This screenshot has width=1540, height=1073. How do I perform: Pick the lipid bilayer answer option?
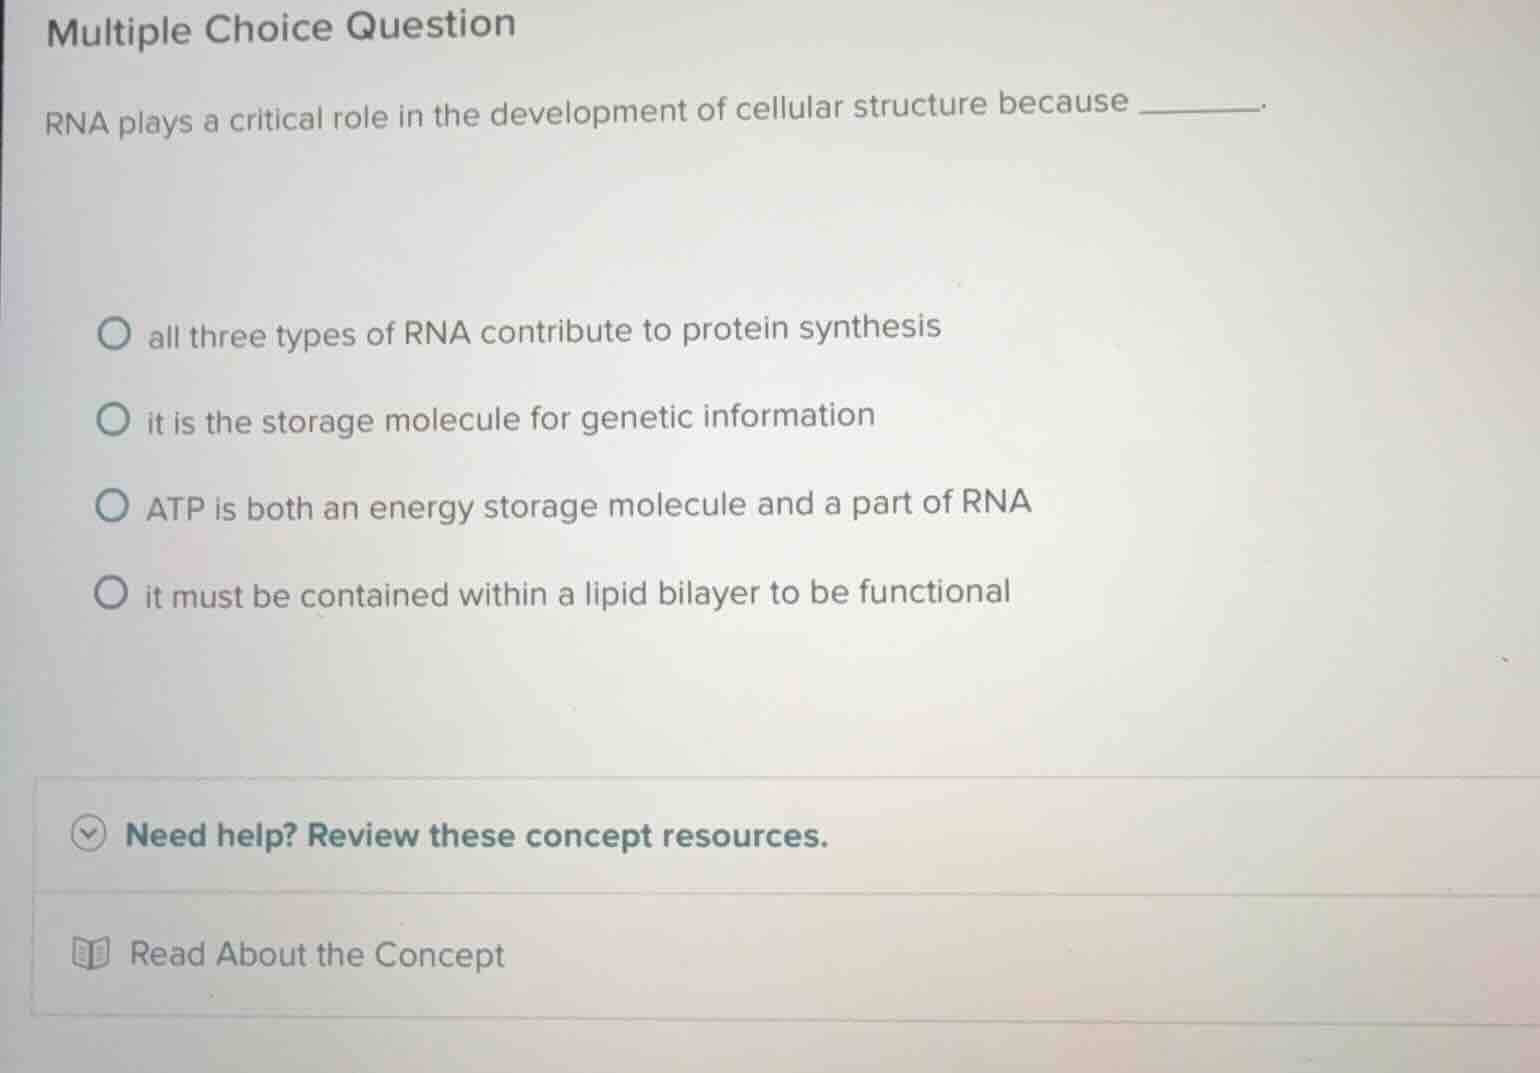coord(113,594)
